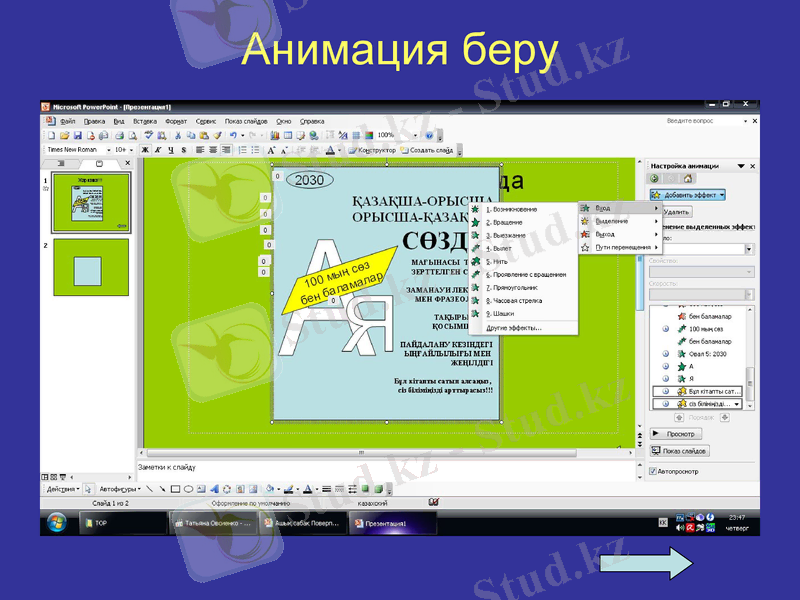Open the Показ слайдов menu

pyautogui.click(x=246, y=120)
